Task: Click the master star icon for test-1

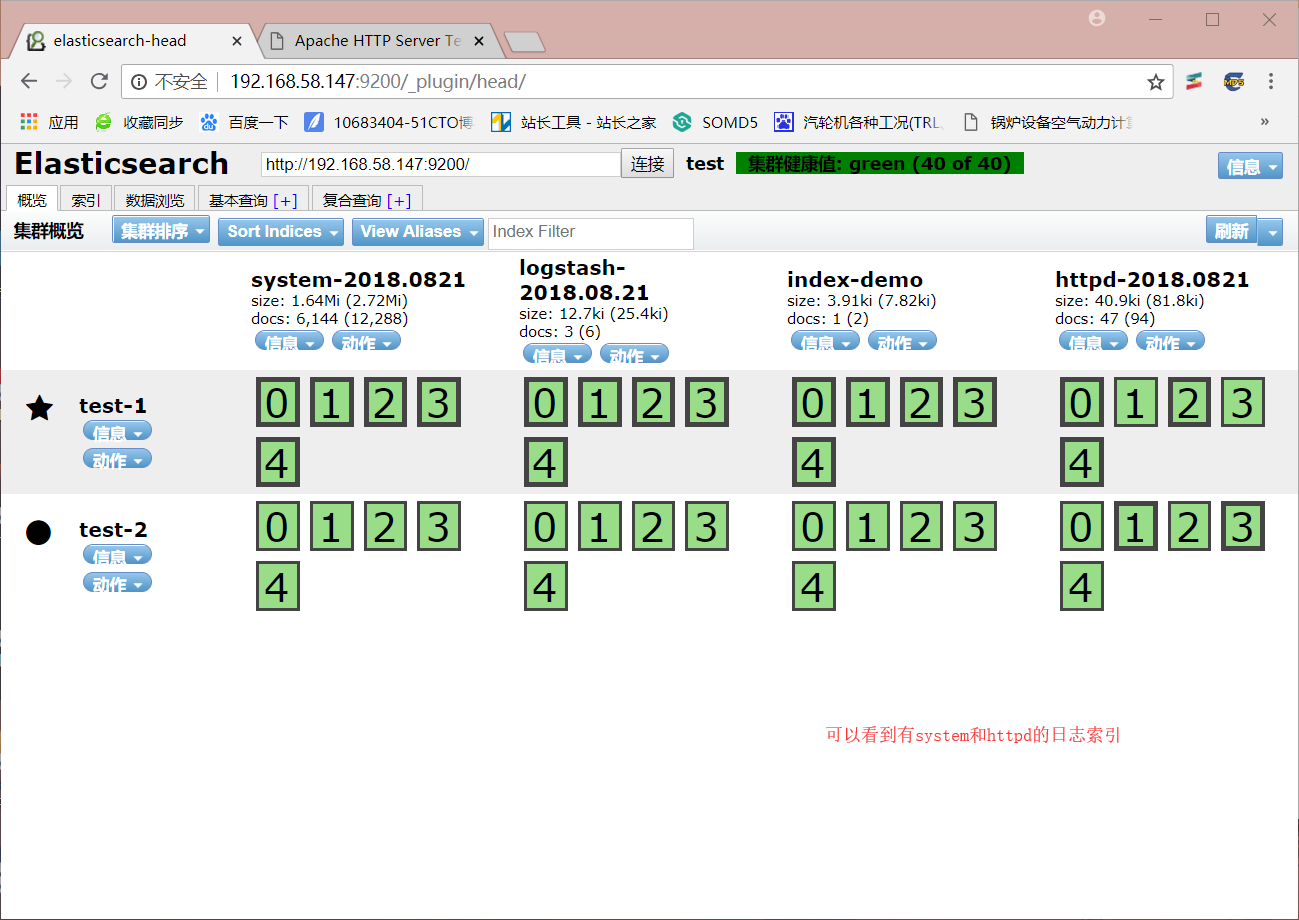Action: pyautogui.click(x=39, y=407)
